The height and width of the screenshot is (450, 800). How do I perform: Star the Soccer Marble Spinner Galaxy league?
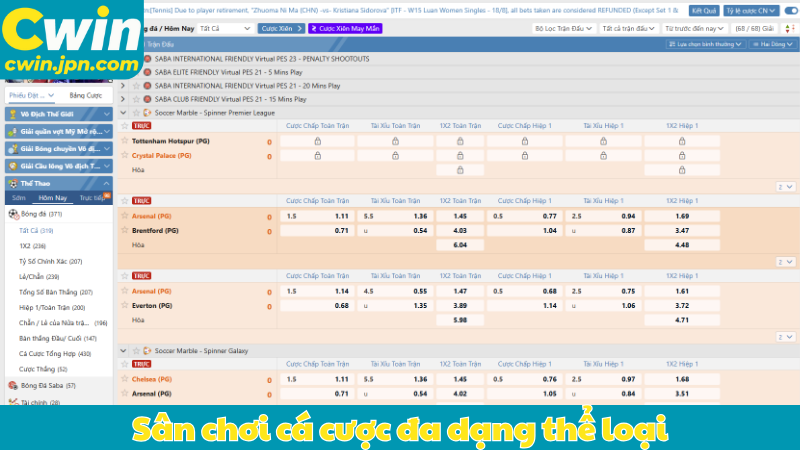click(134, 350)
